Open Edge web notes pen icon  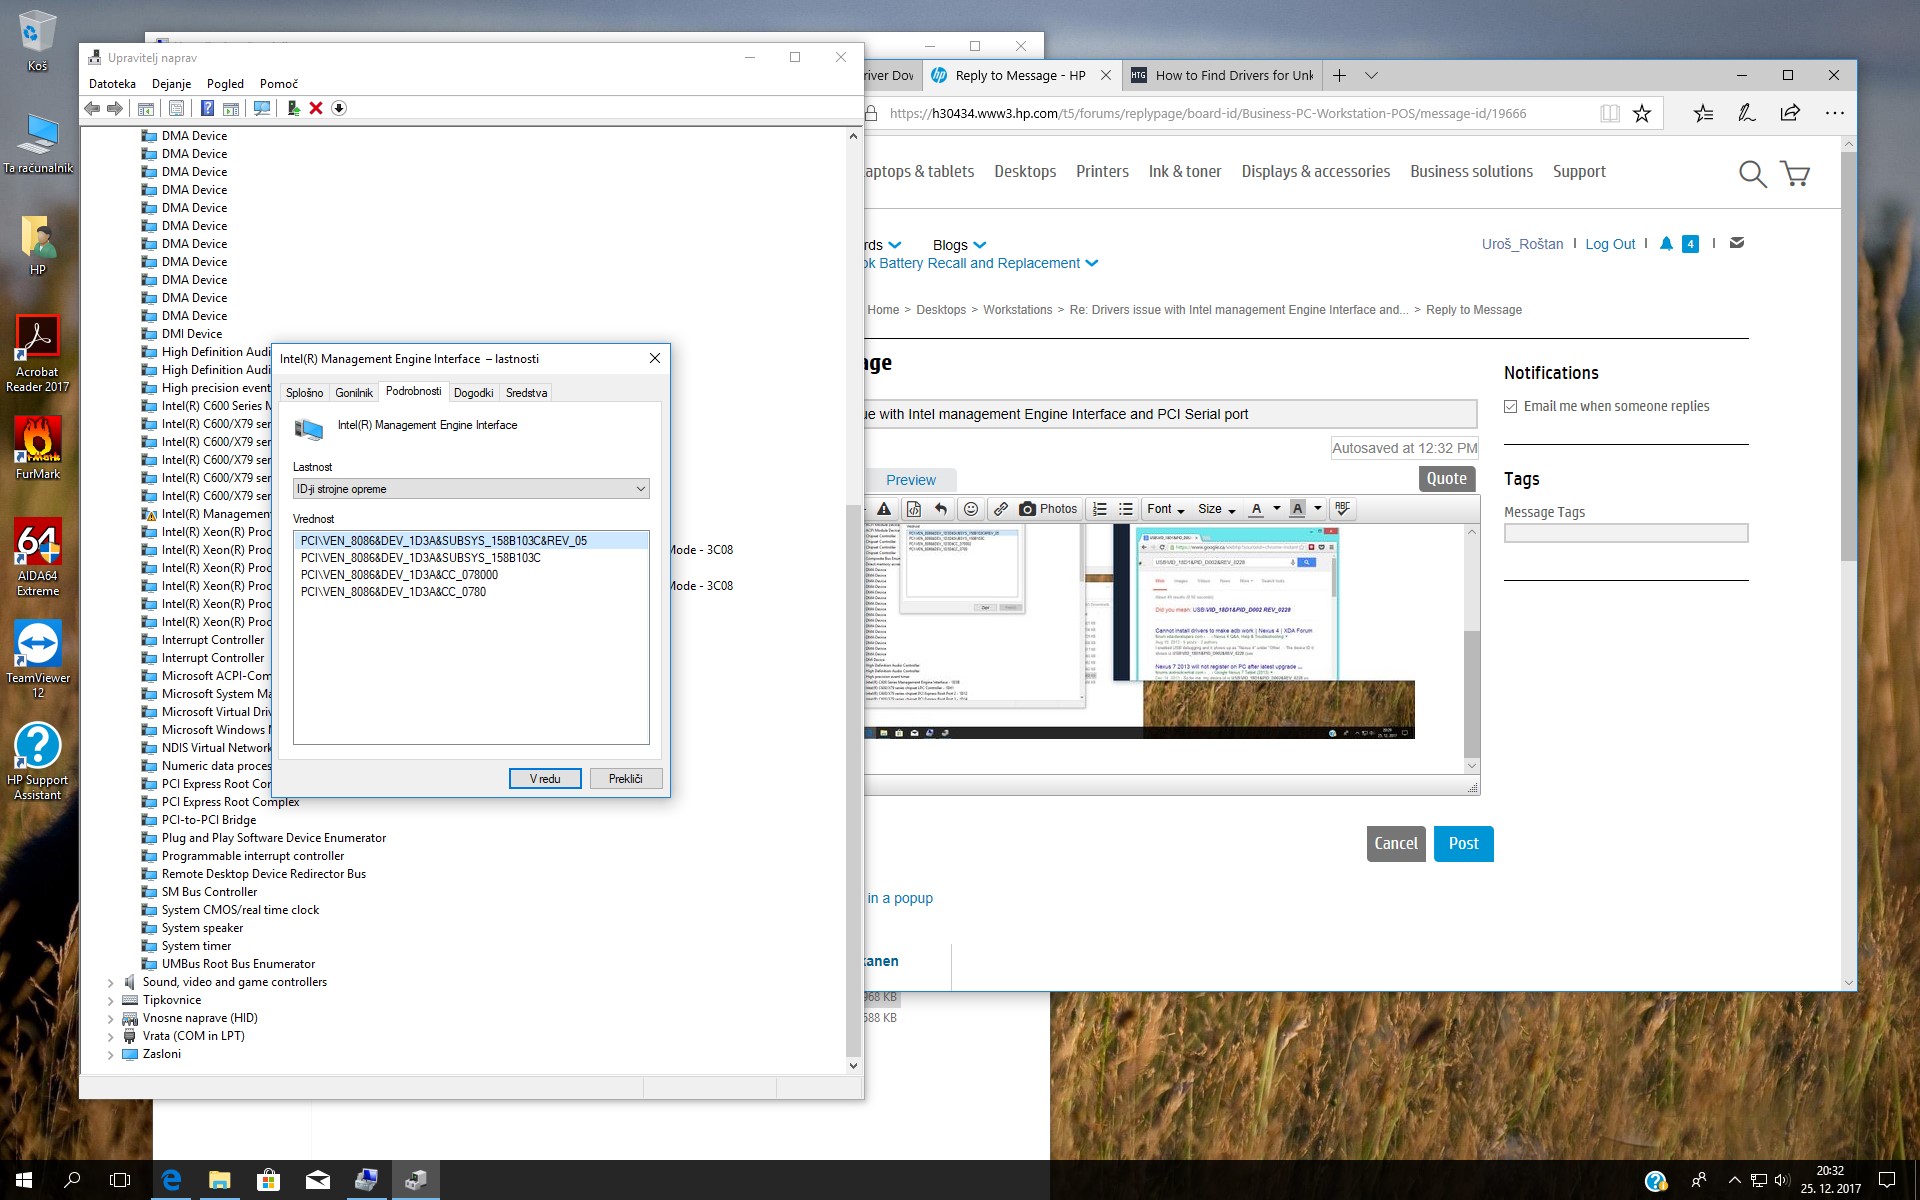[1747, 113]
